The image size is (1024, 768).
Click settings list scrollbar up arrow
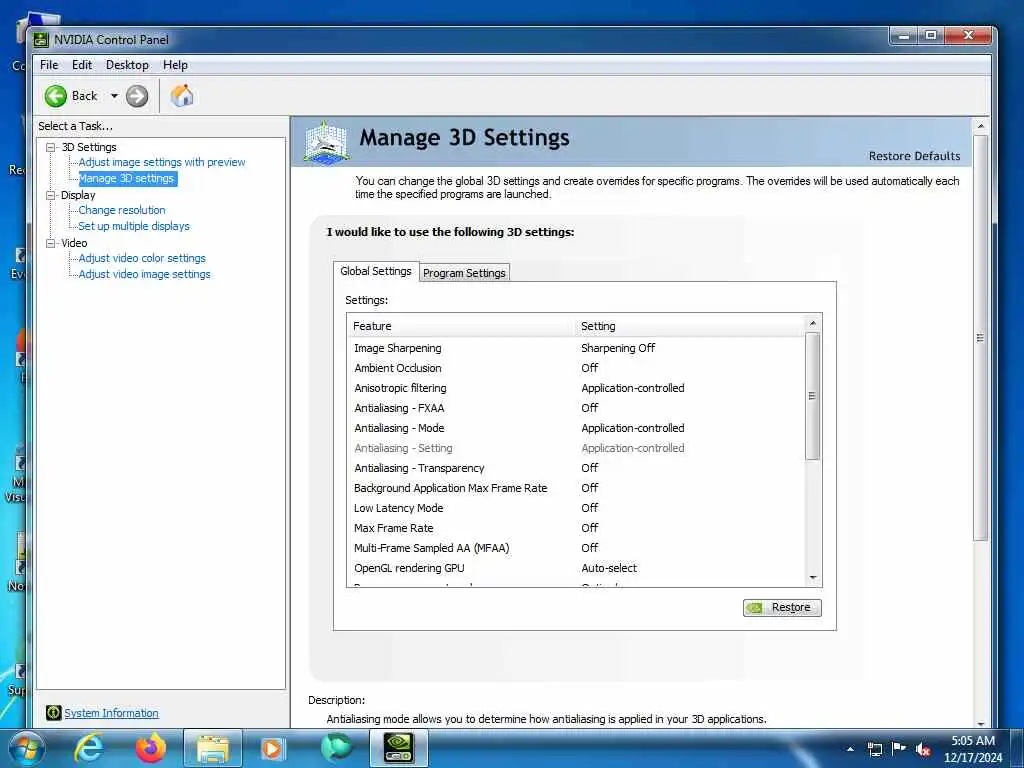pyautogui.click(x=813, y=323)
